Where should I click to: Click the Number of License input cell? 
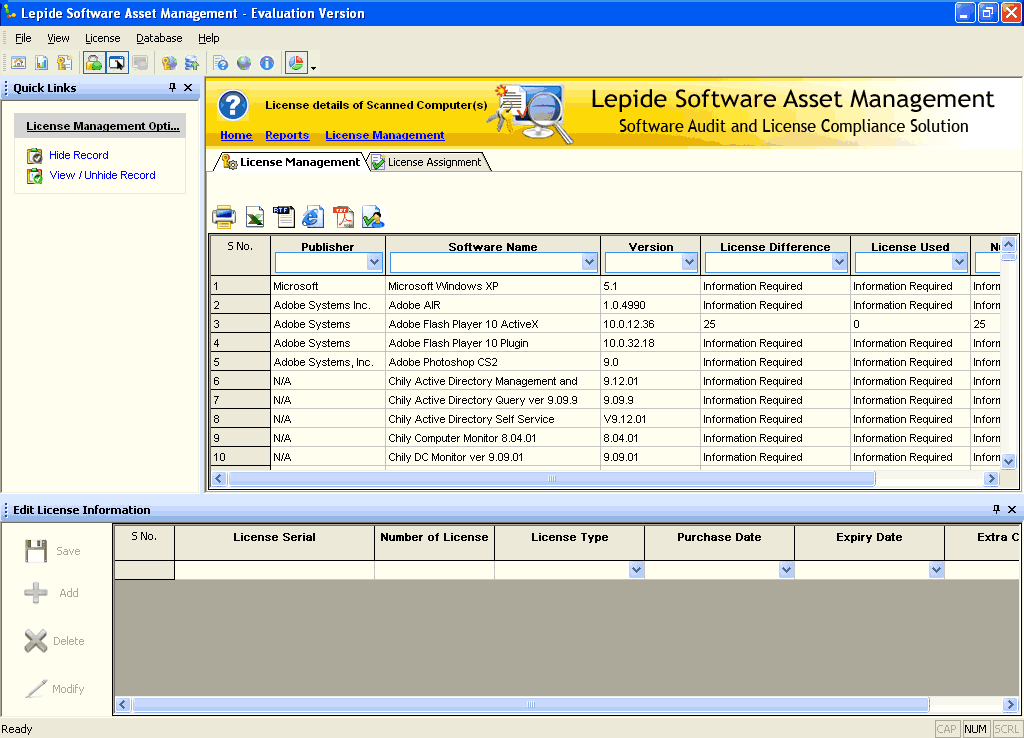pos(434,570)
